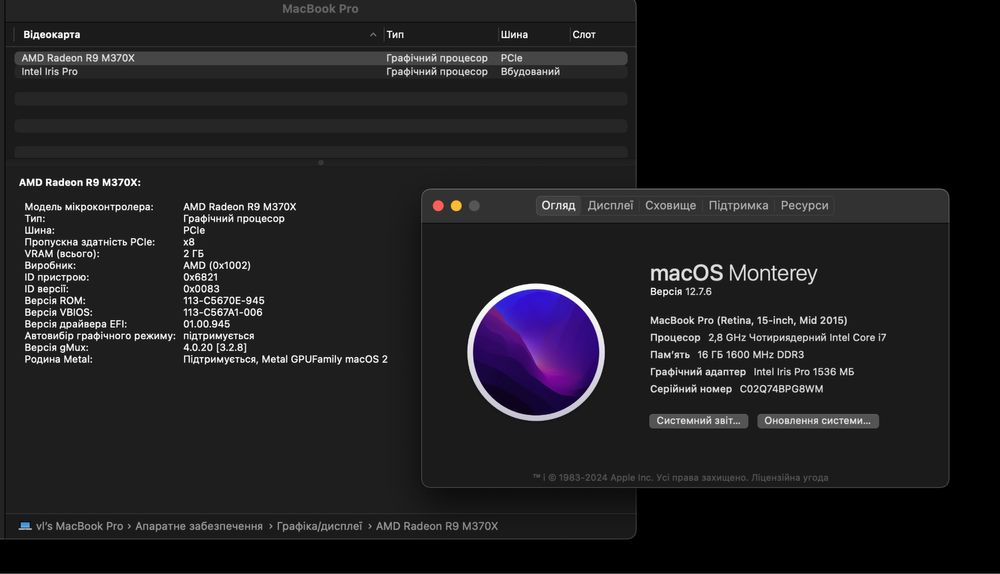Click the device ID value 0x6821
Screen dimensions: 1000x574
click(x=200, y=277)
